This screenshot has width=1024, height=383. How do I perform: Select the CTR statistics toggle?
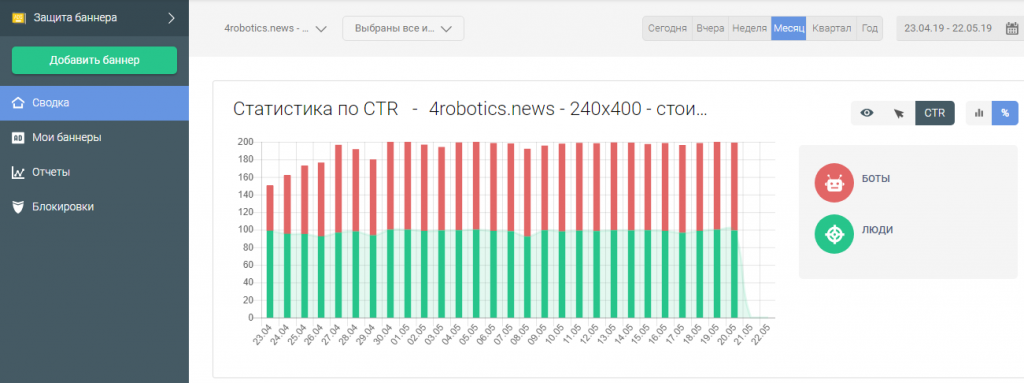[935, 113]
